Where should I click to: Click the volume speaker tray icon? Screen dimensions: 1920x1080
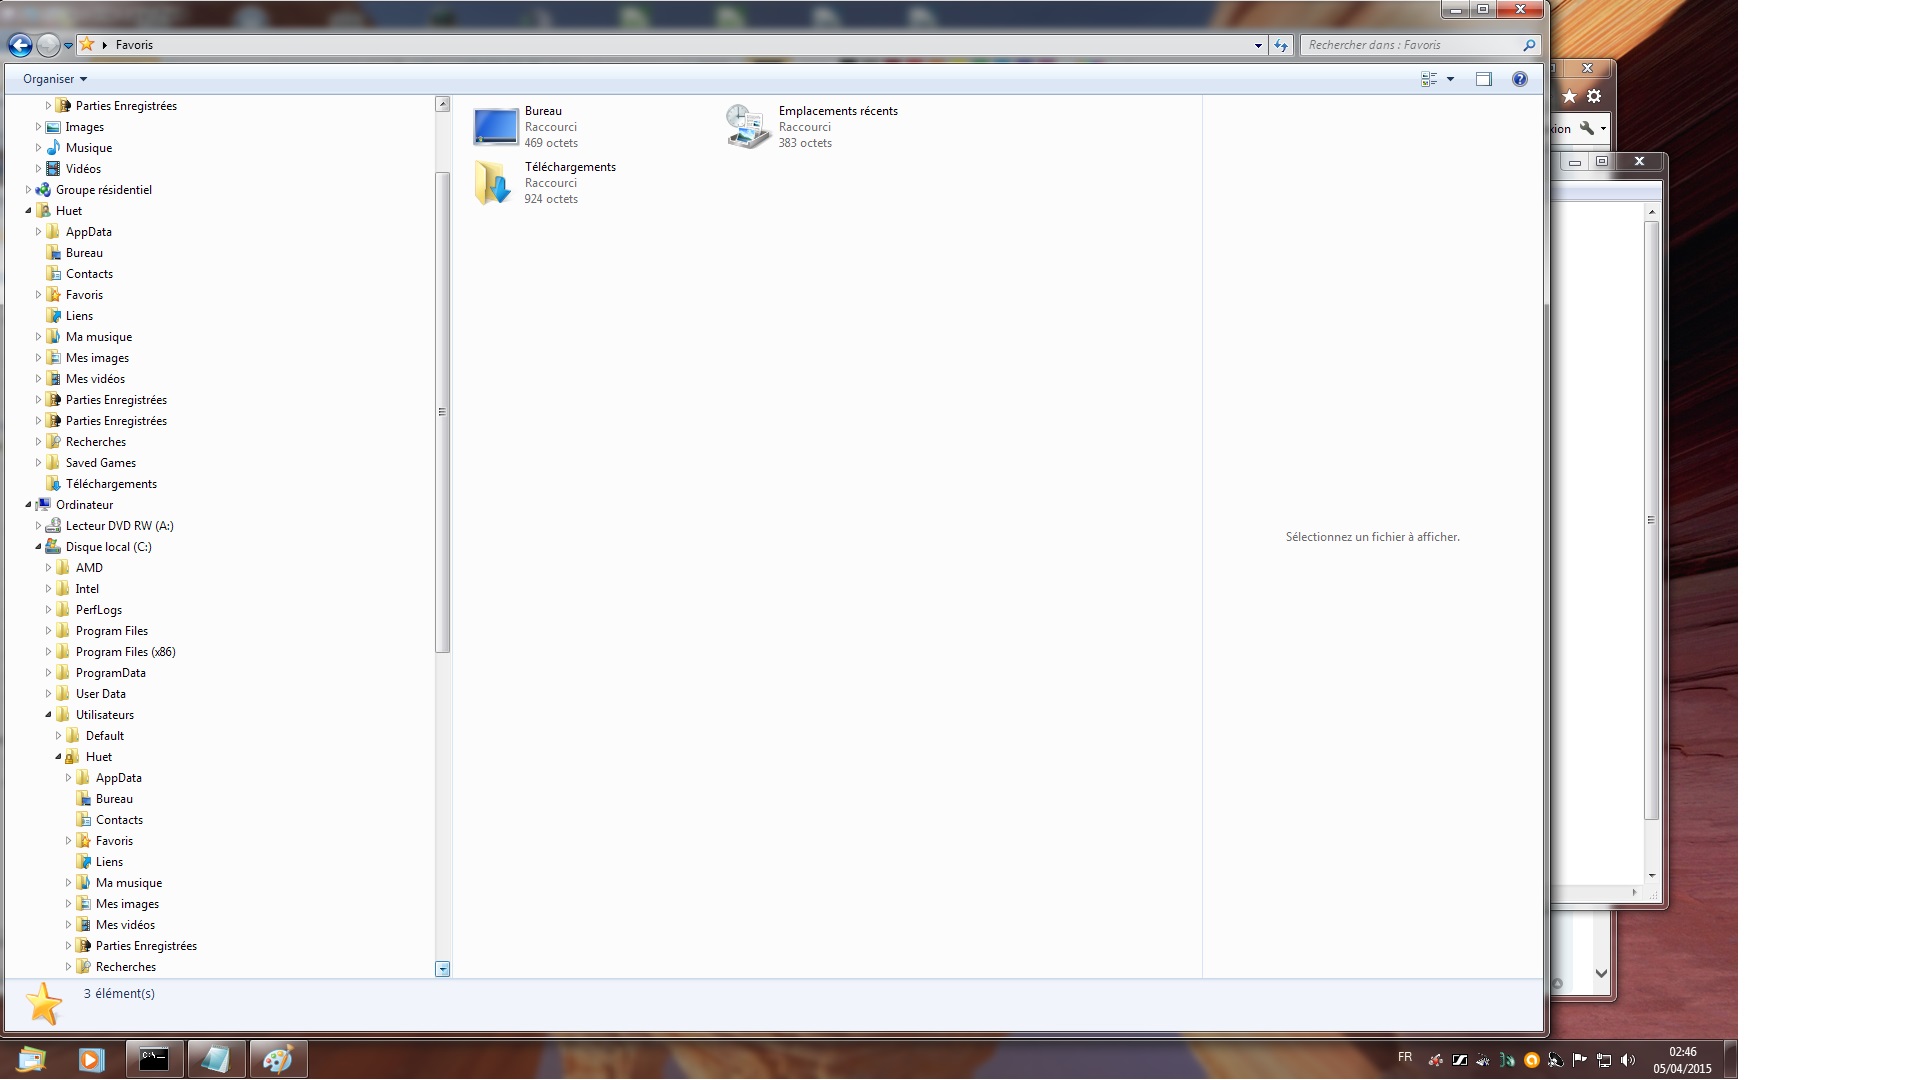[x=1627, y=1060]
